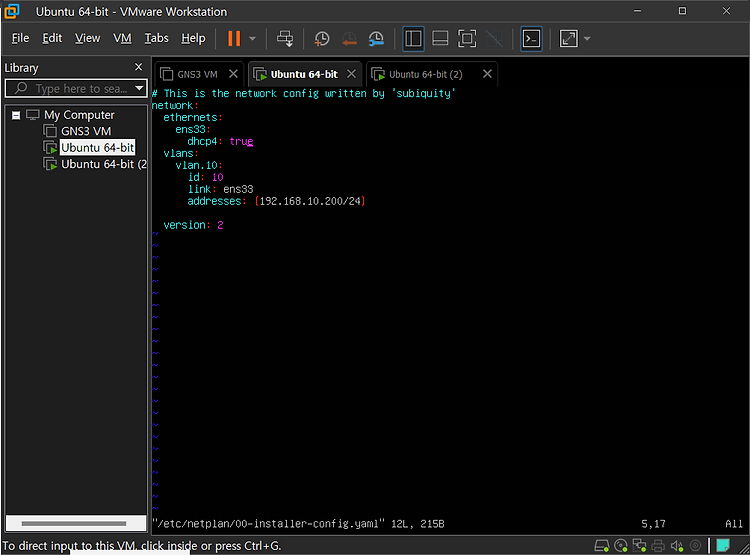Select My Computer in the library
This screenshot has height=555, width=750.
pyautogui.click(x=79, y=115)
